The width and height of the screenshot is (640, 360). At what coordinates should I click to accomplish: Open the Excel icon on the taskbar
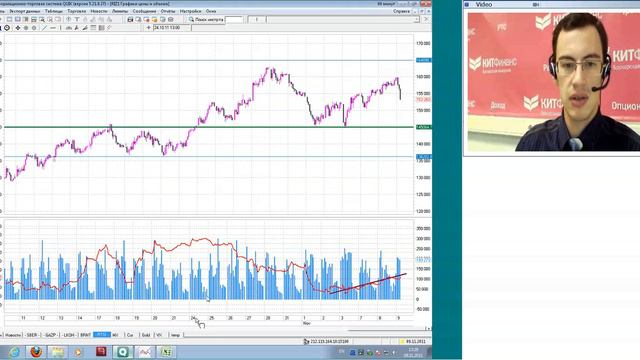(166, 352)
